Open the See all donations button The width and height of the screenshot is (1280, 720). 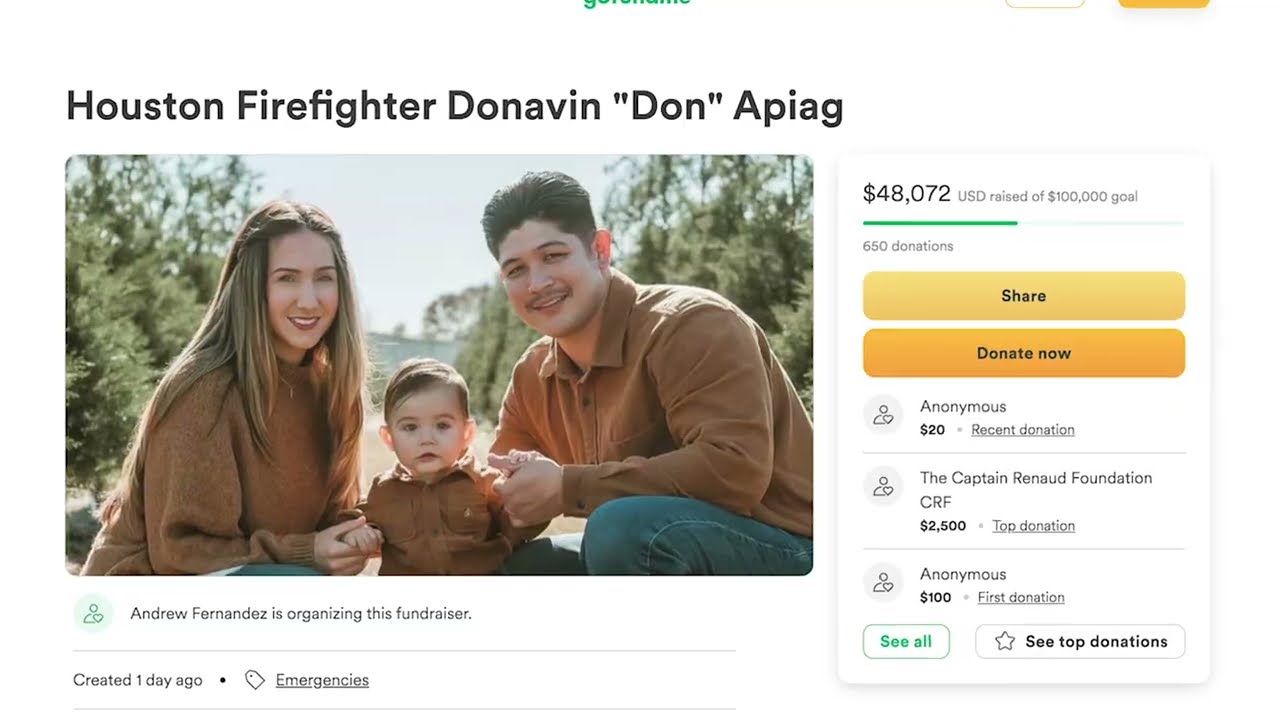click(906, 642)
